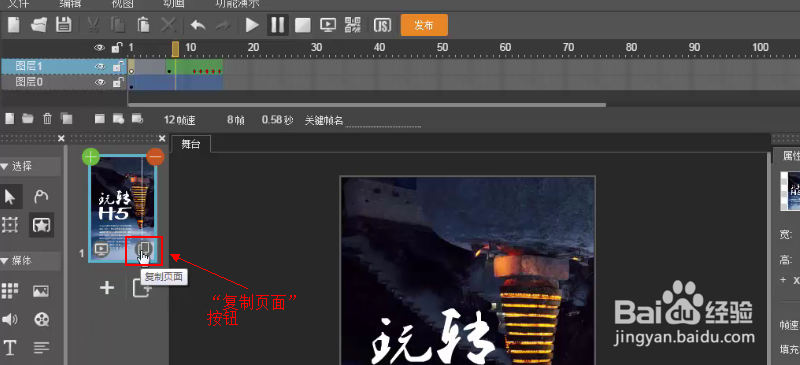Select the arrow selection tool
Screen dimensions: 800x365
pos(11,197)
